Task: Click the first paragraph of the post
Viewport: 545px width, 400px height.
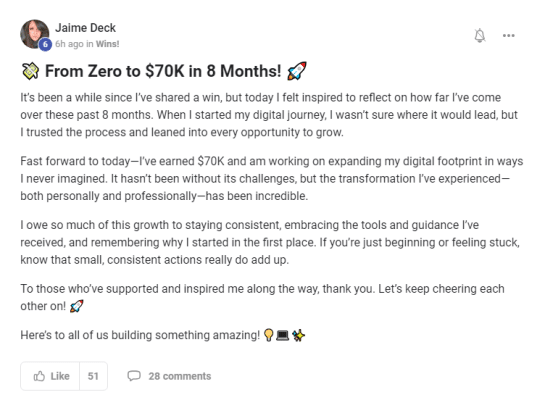Action: click(269, 115)
